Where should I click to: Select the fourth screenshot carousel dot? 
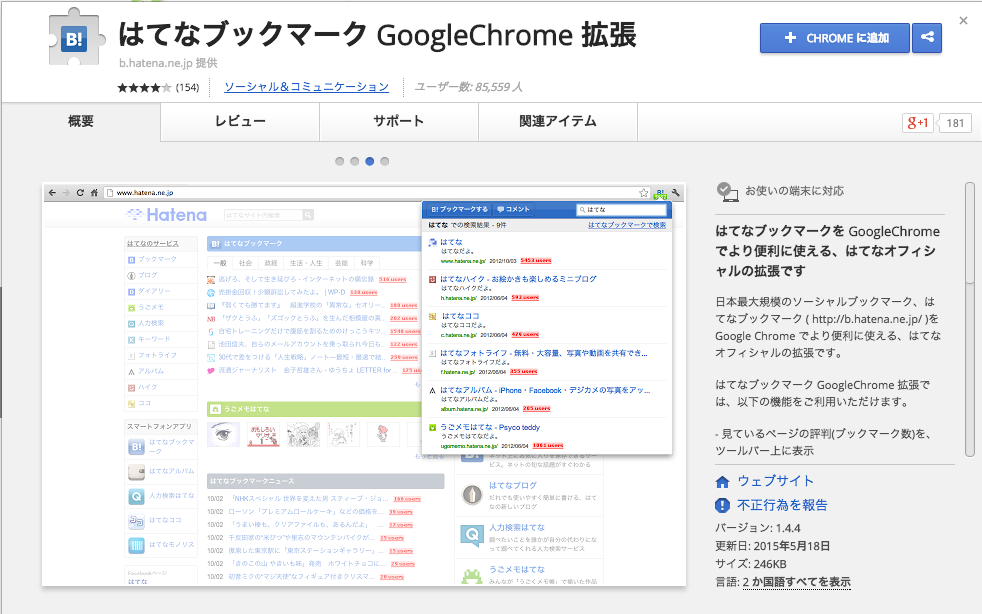[385, 162]
